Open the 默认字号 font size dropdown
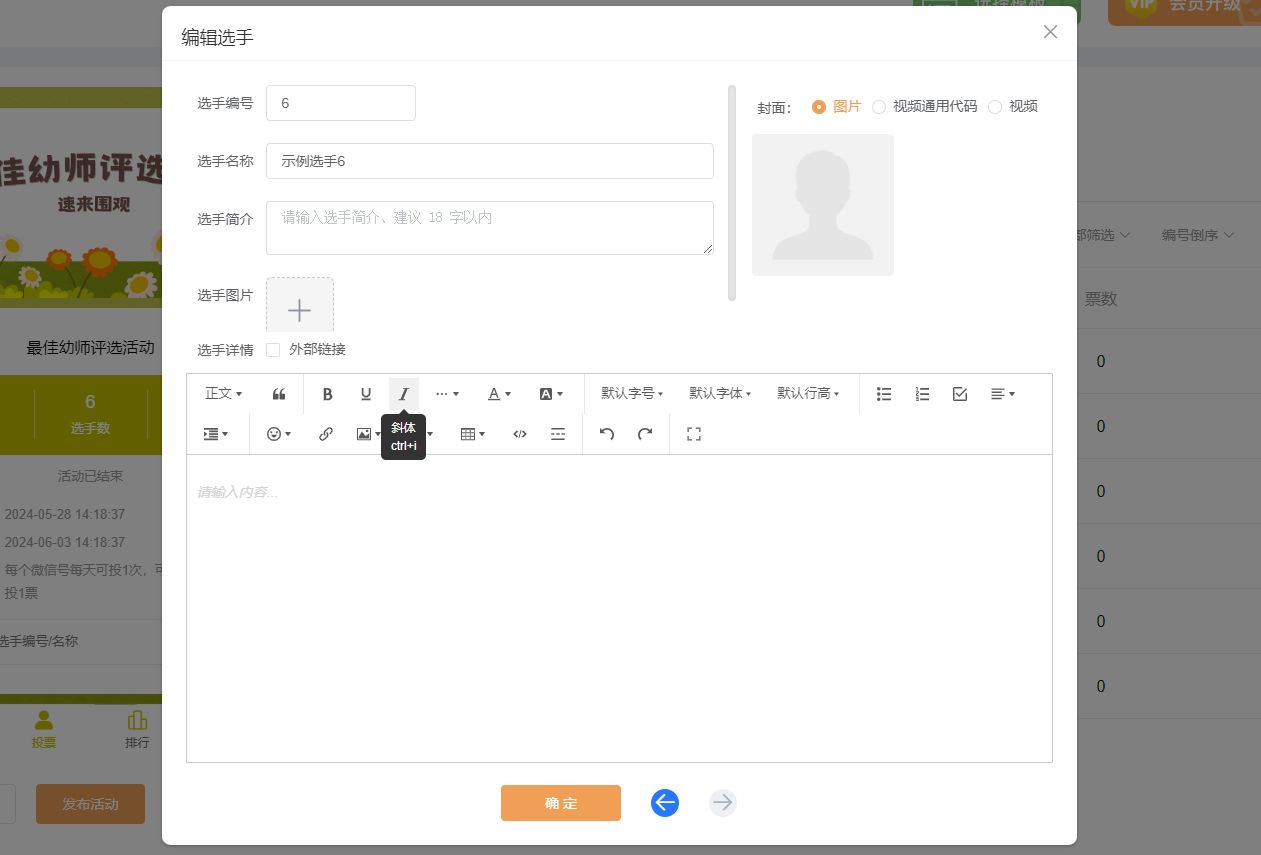 click(632, 394)
